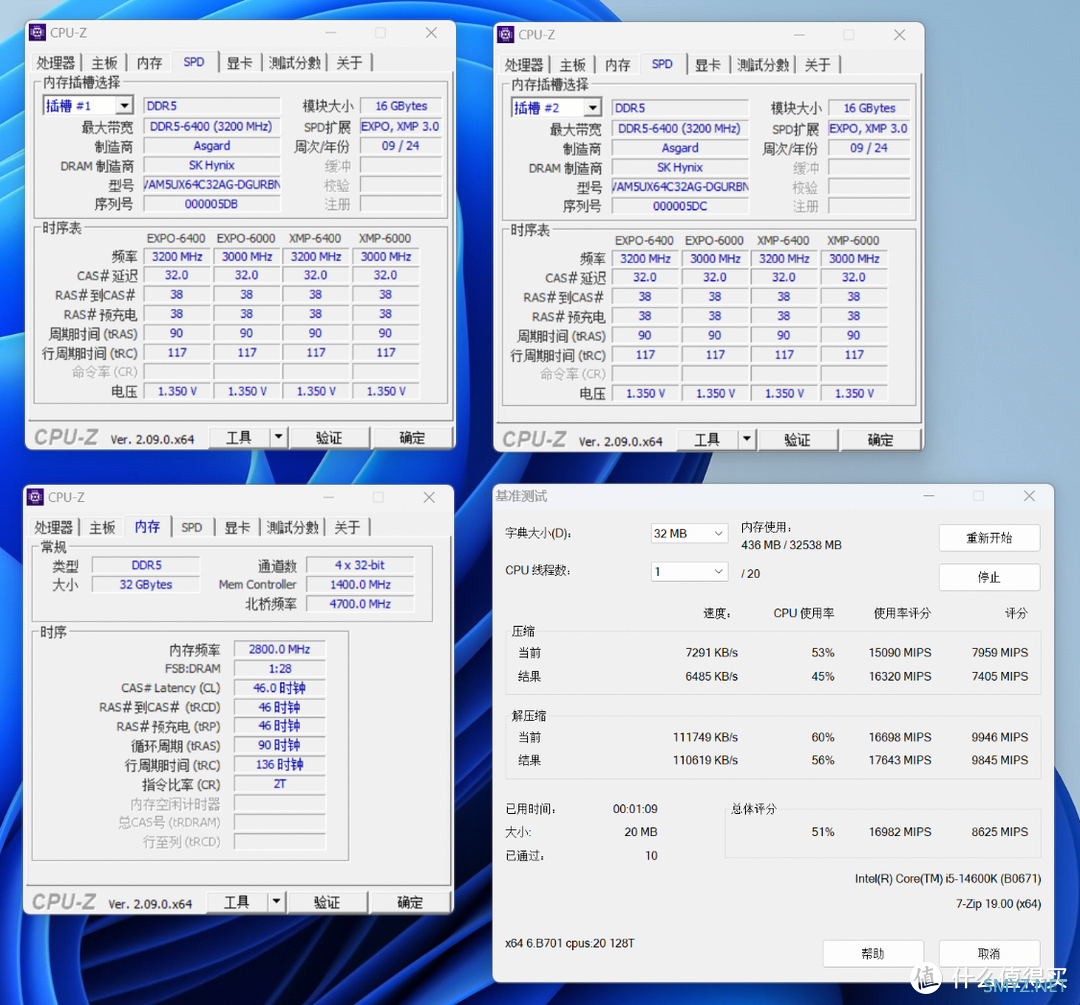This screenshot has width=1080, height=1005.
Task: Open 显卡 tab in slot #2 window
Action: pyautogui.click(x=708, y=65)
